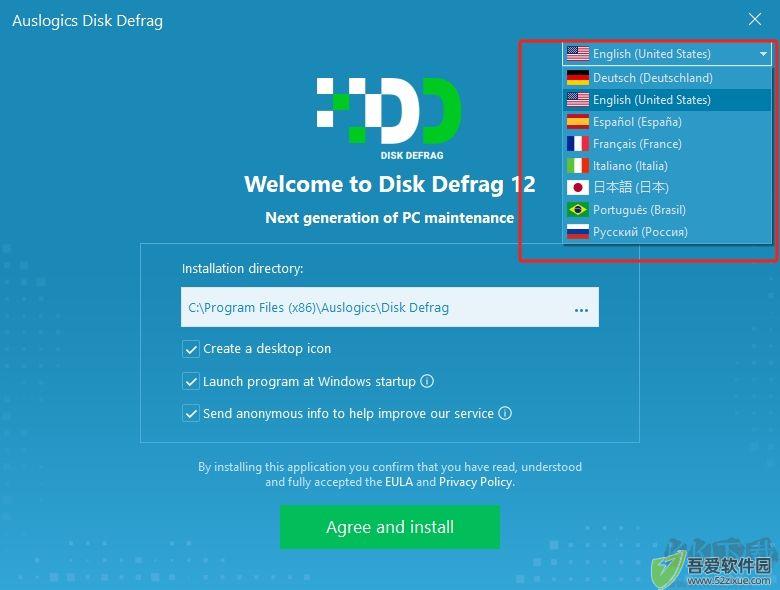Browse installation folder with three-dots button
The height and width of the screenshot is (590, 780).
581,310
